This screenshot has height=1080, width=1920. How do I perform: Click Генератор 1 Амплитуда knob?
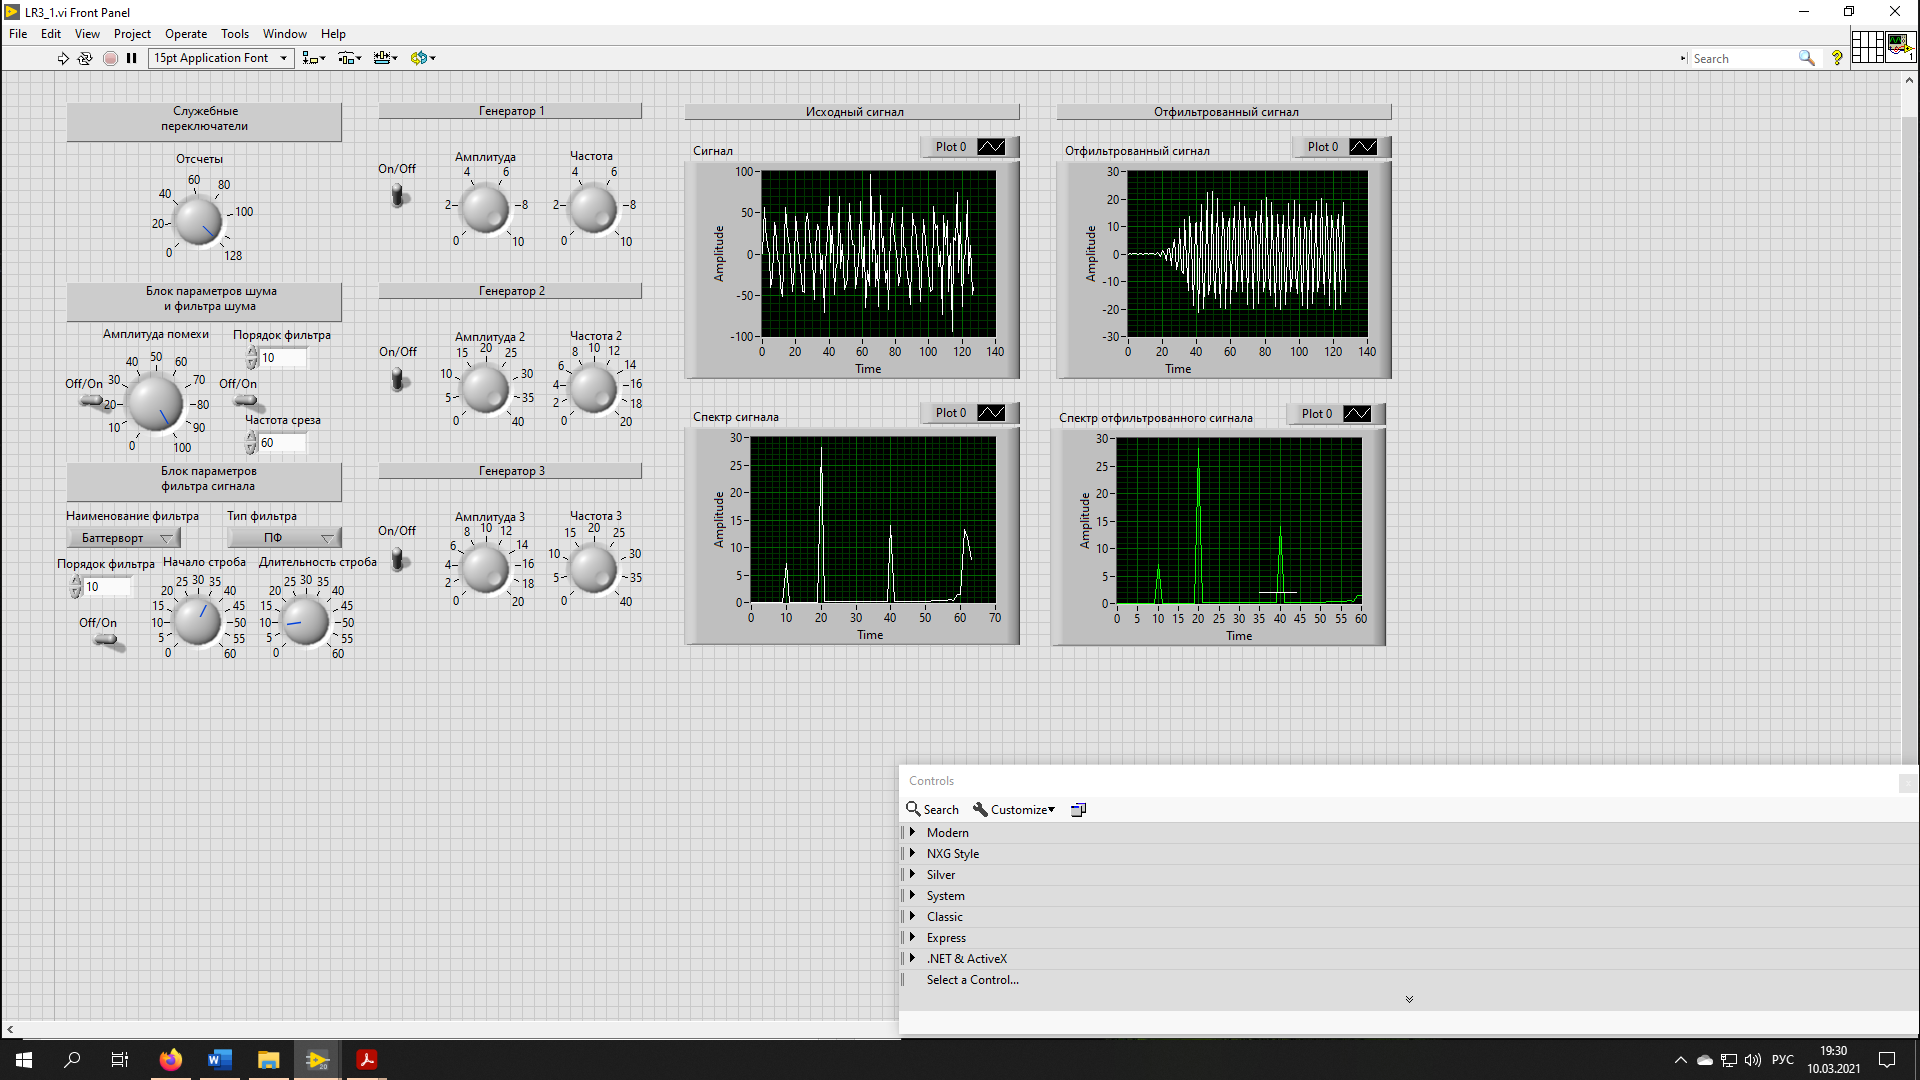coord(486,209)
